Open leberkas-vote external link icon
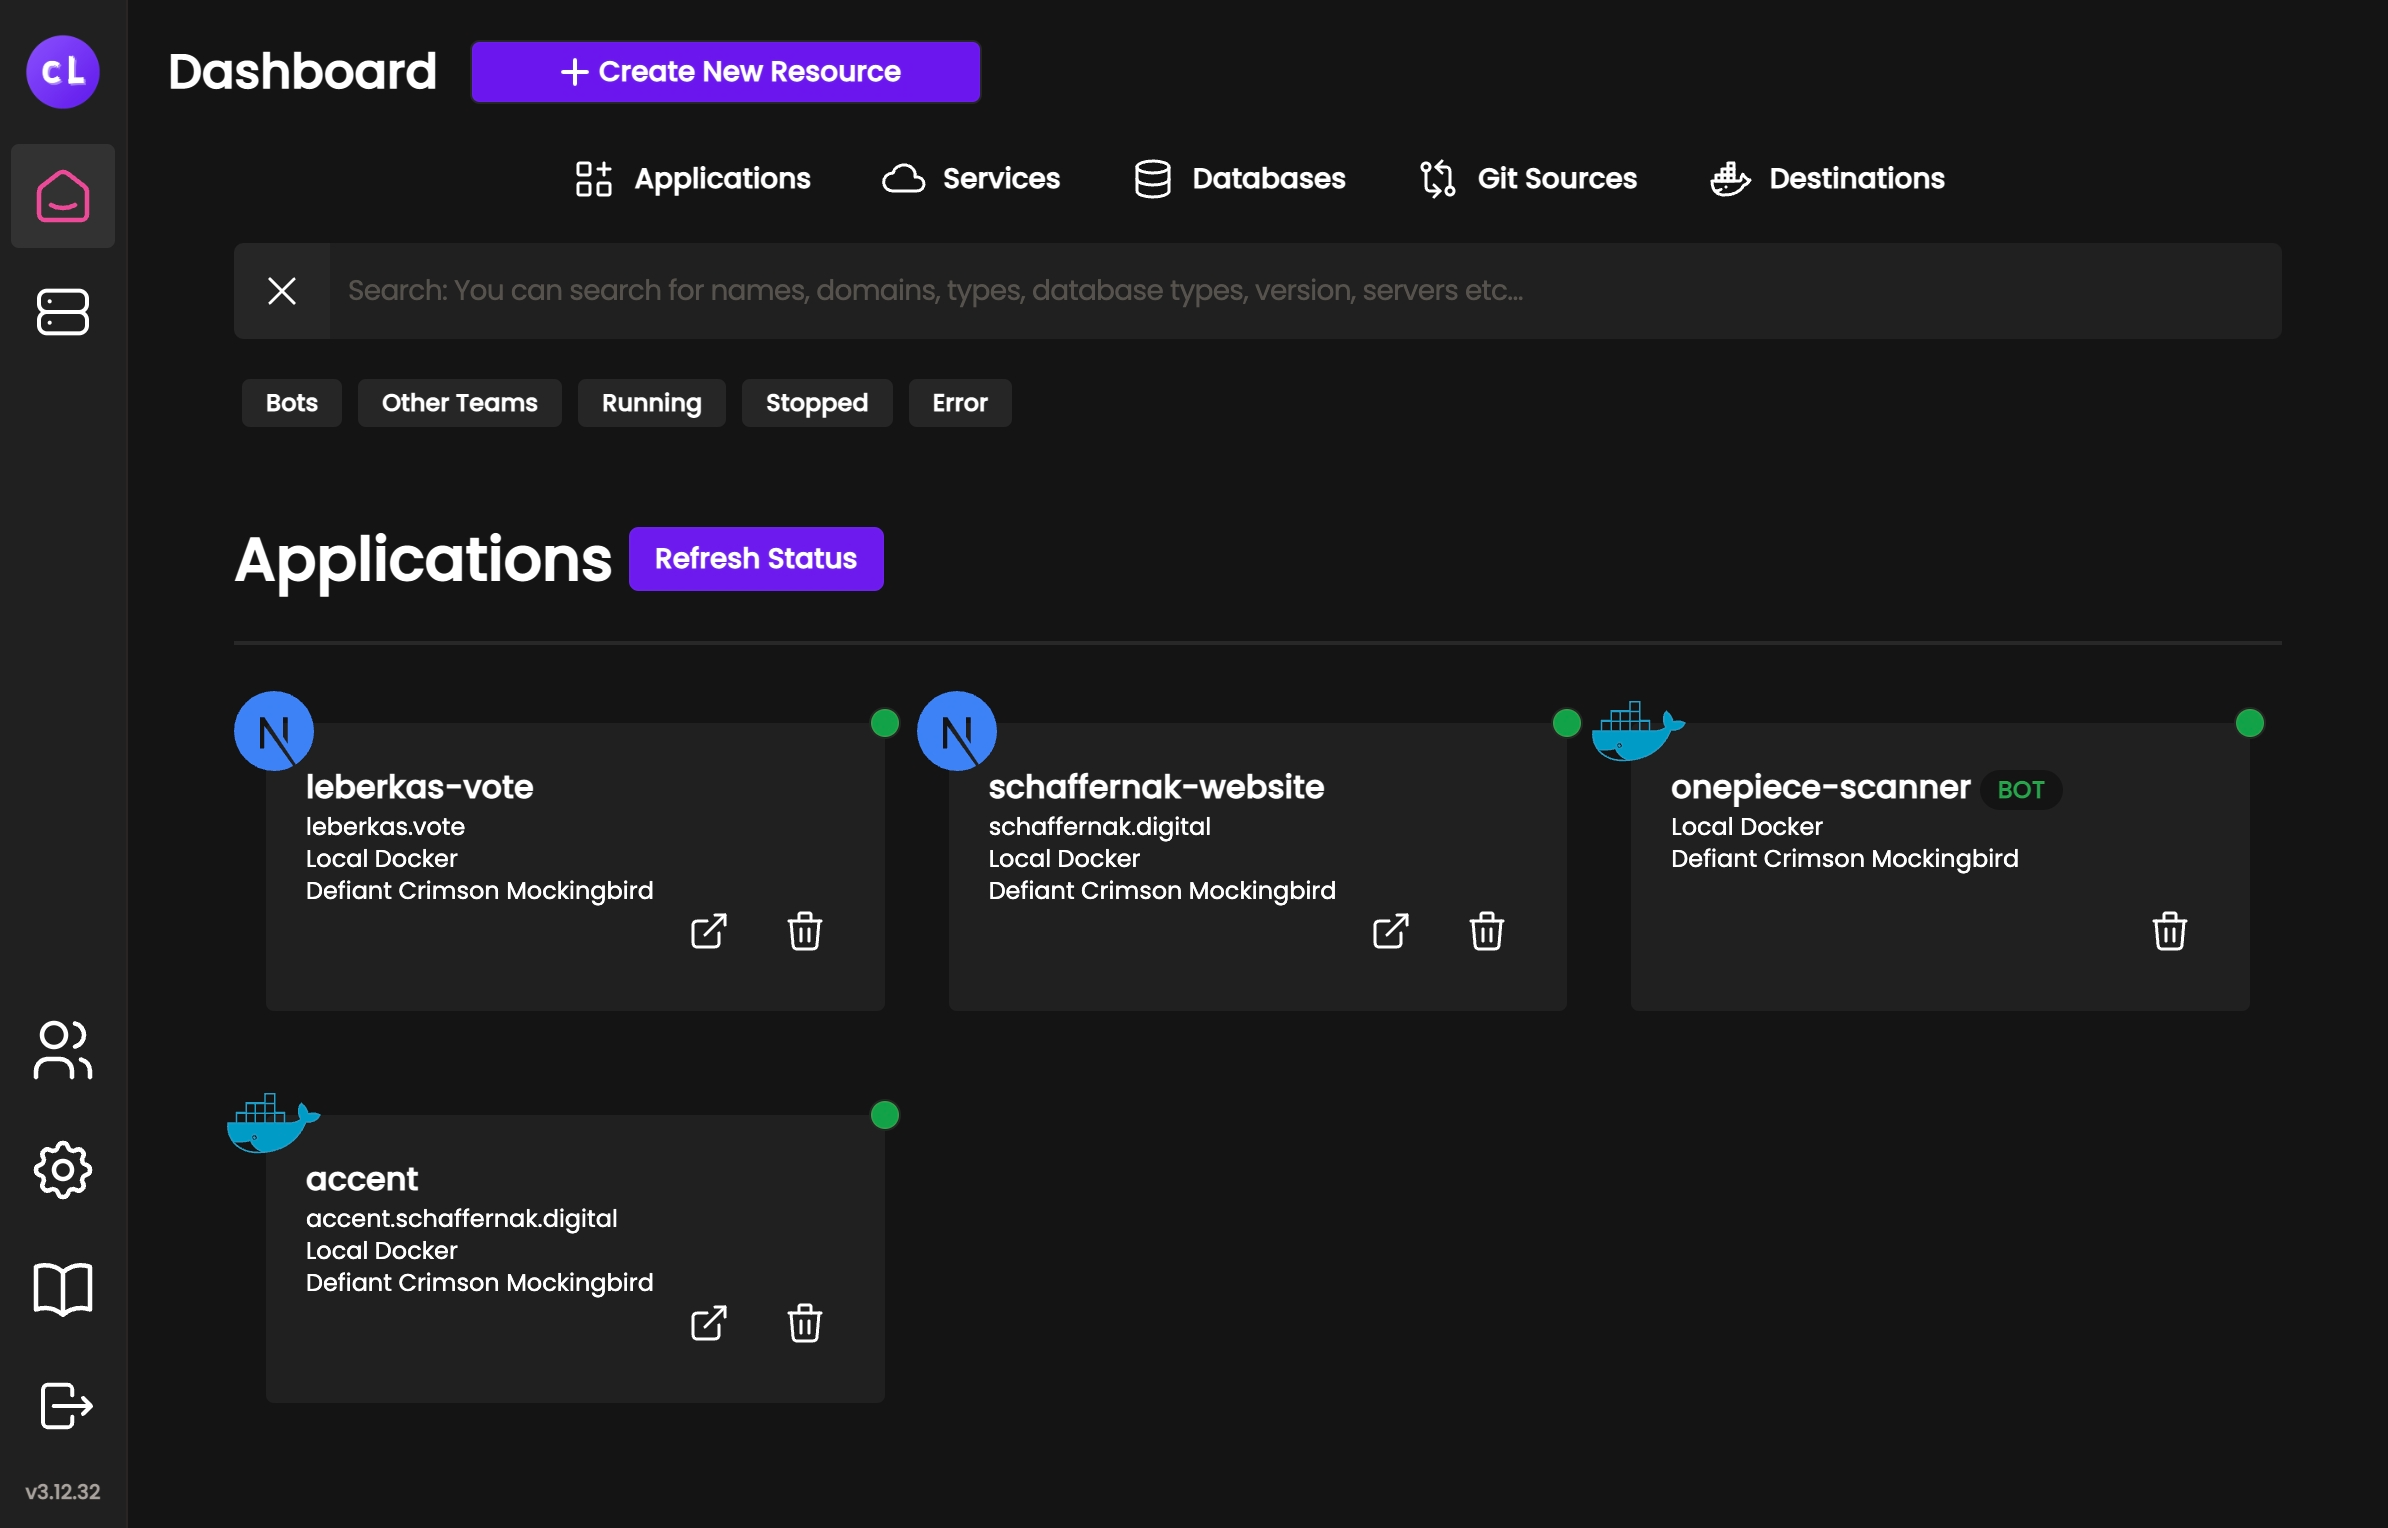The image size is (2388, 1528). coord(709,932)
